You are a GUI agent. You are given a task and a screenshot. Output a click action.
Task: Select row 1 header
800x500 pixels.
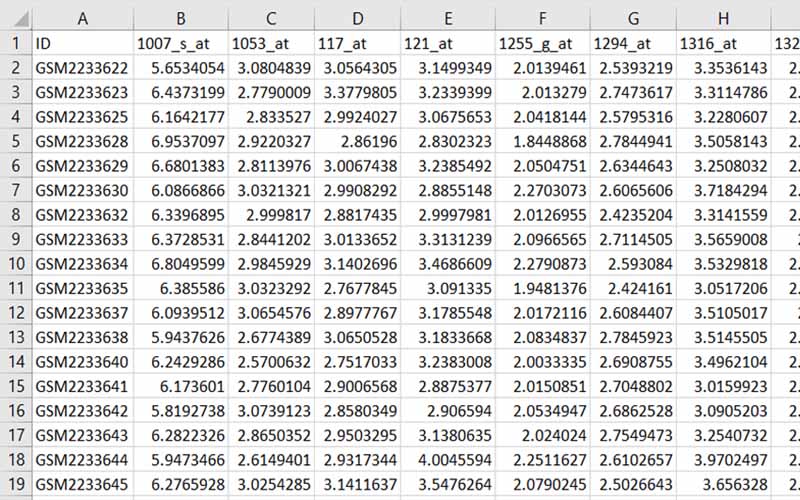15,43
